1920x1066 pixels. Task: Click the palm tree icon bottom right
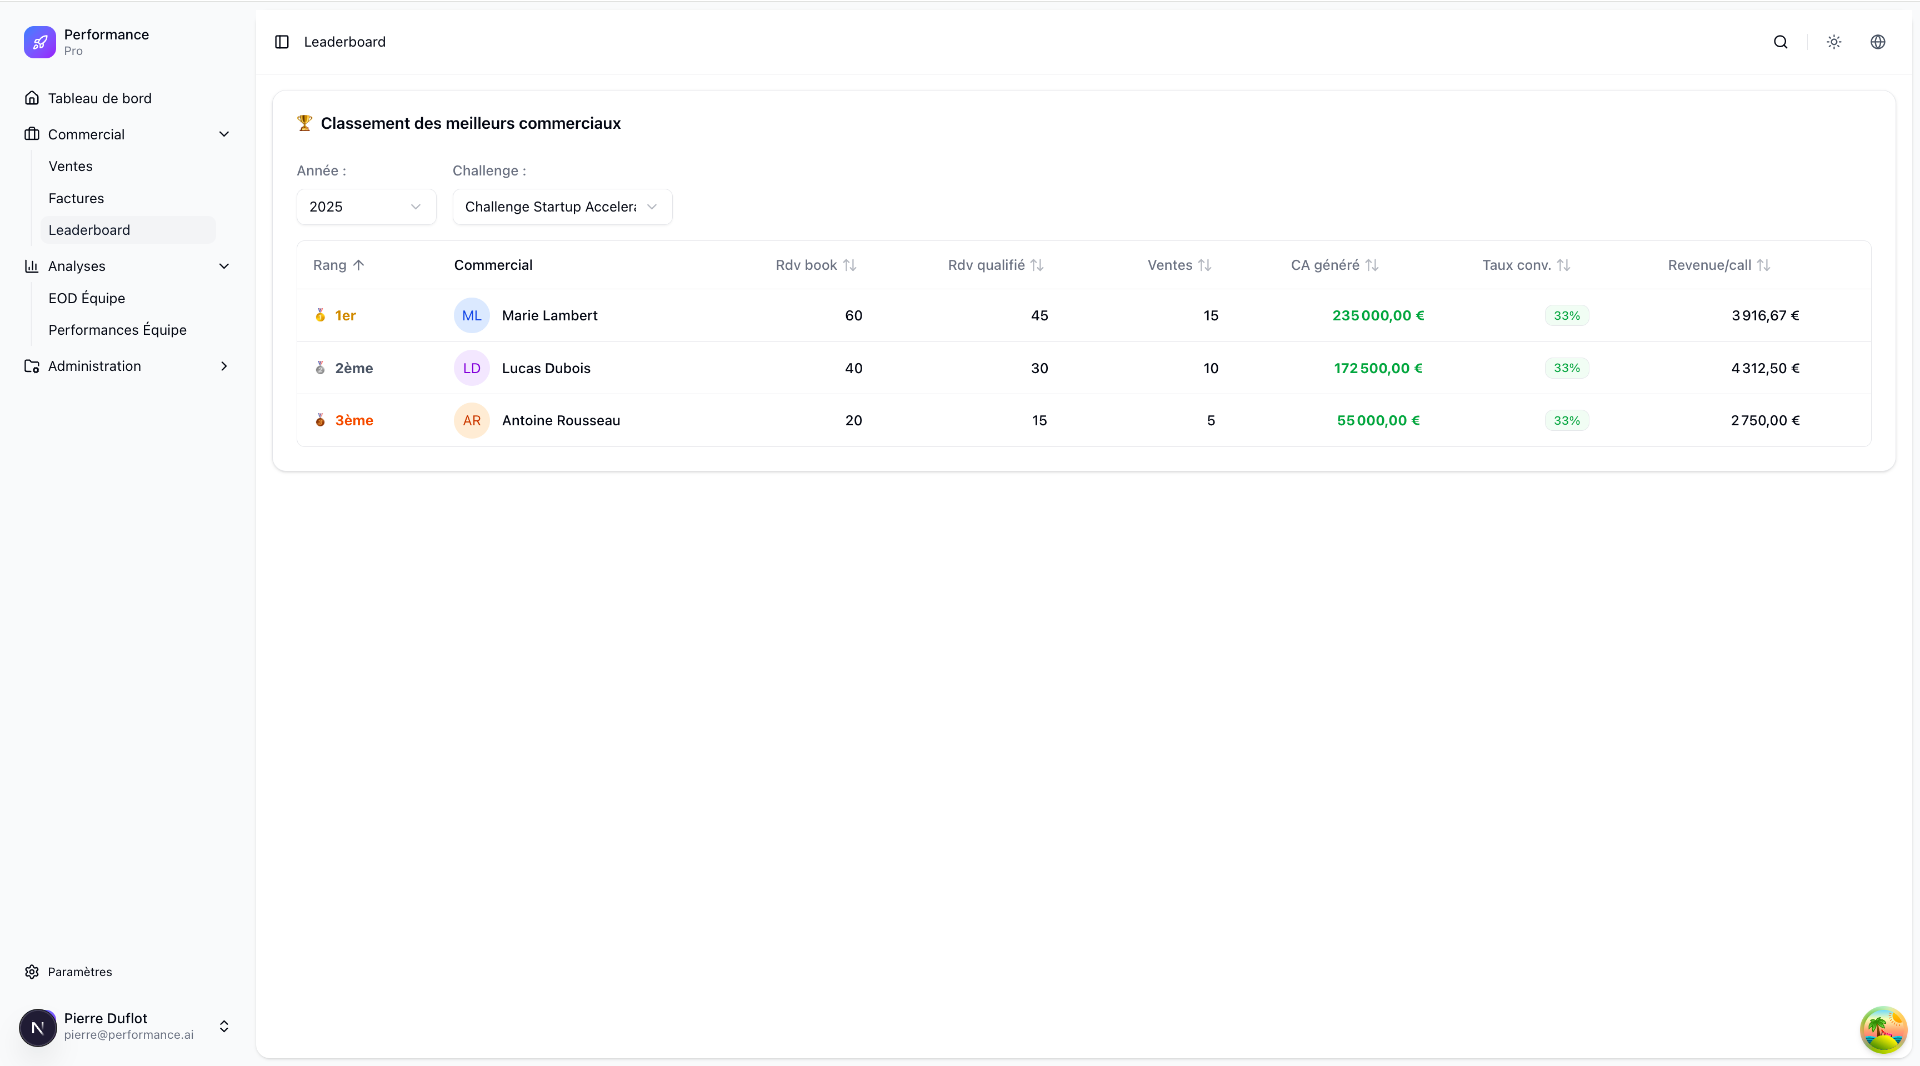[x=1883, y=1029]
